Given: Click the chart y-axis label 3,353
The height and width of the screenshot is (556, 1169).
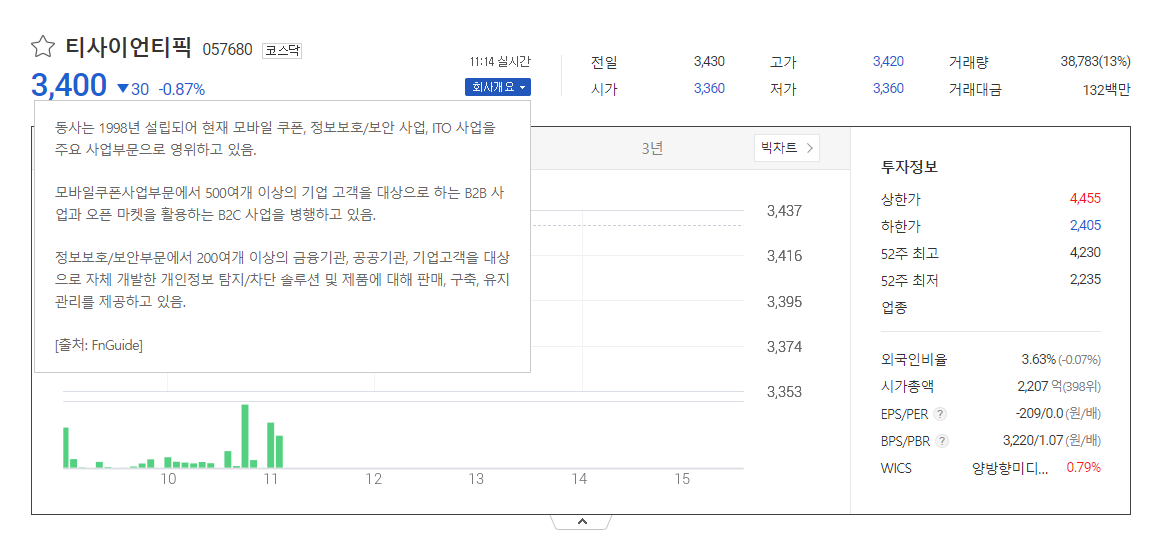Looking at the screenshot, I should click(784, 393).
